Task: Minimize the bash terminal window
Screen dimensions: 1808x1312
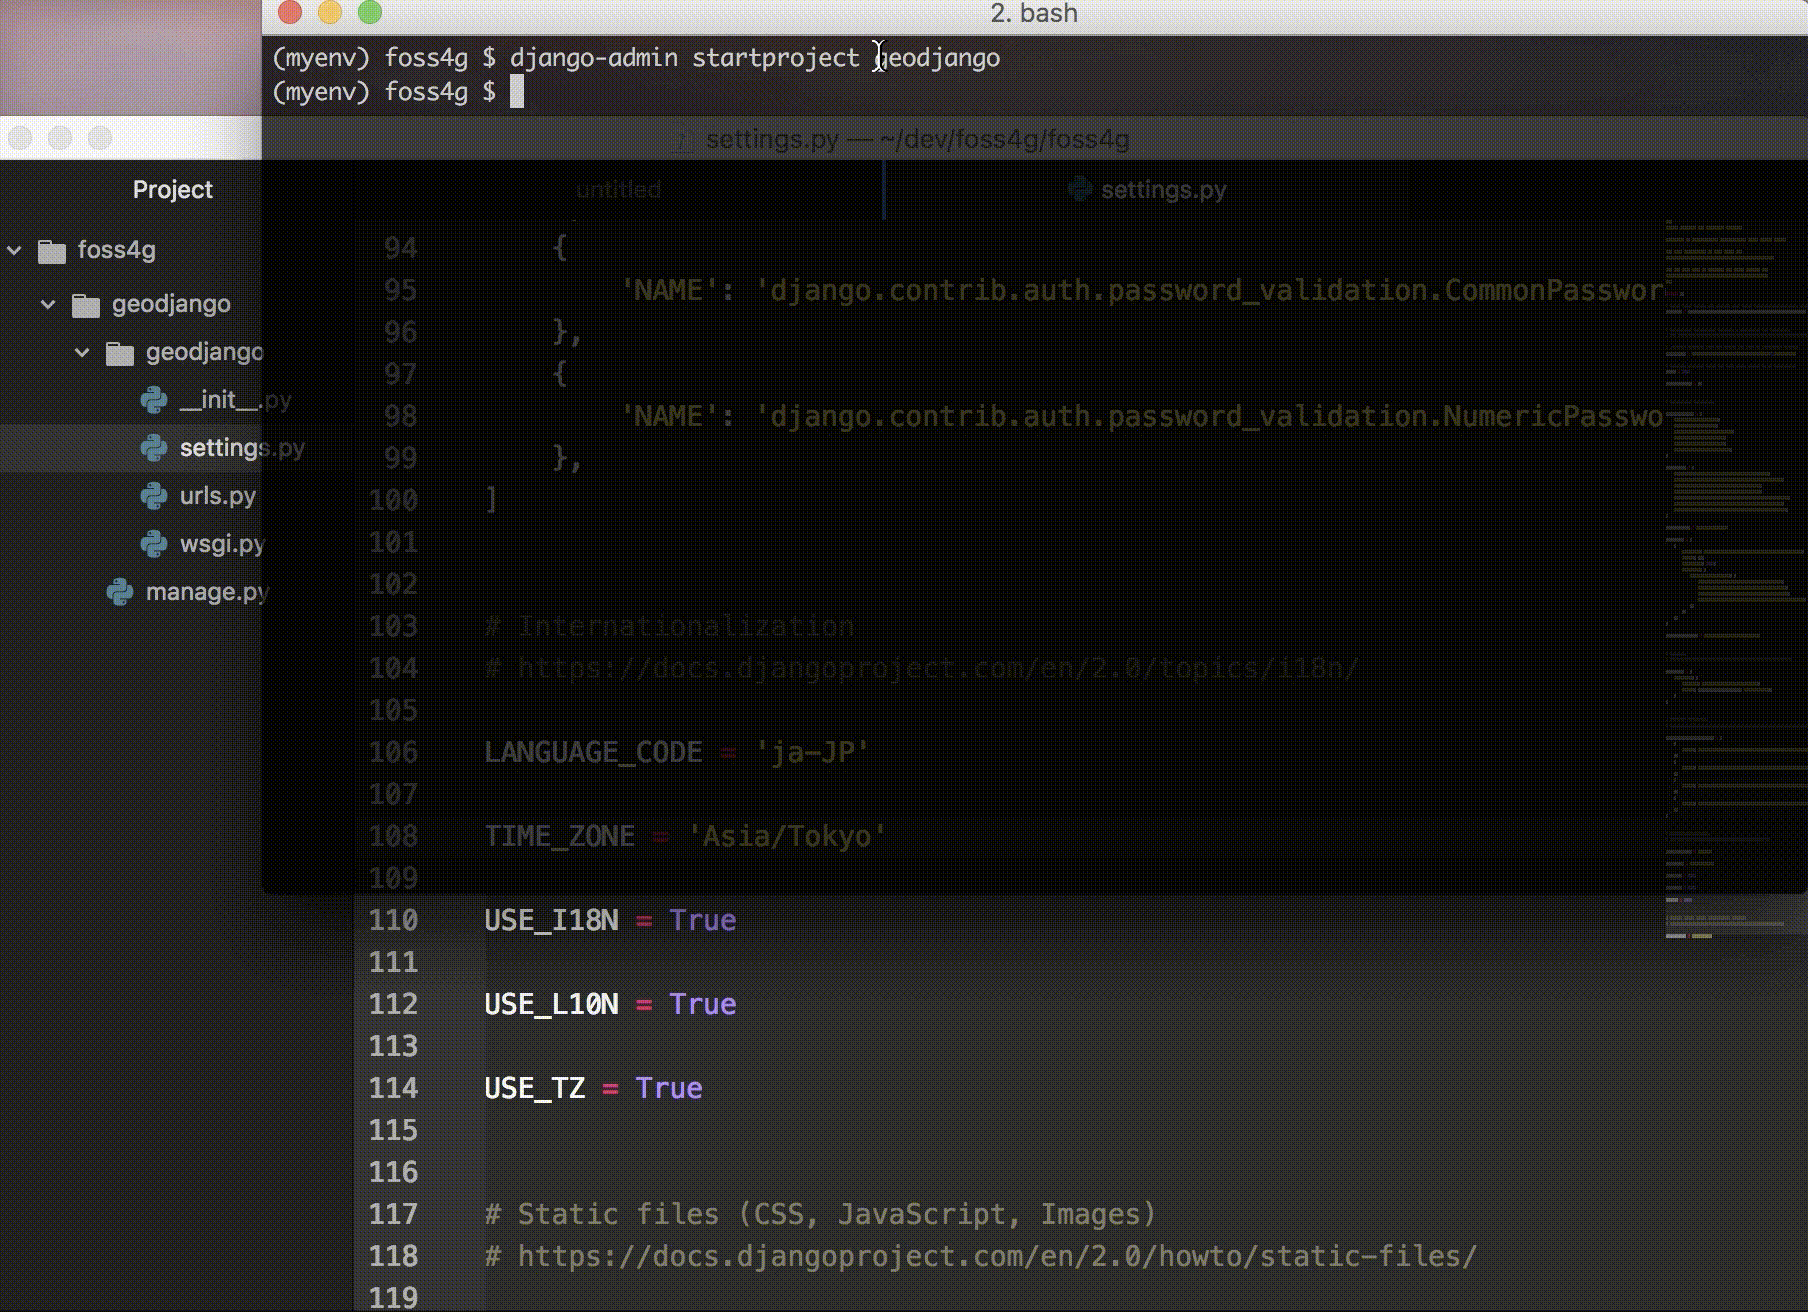Action: click(330, 12)
